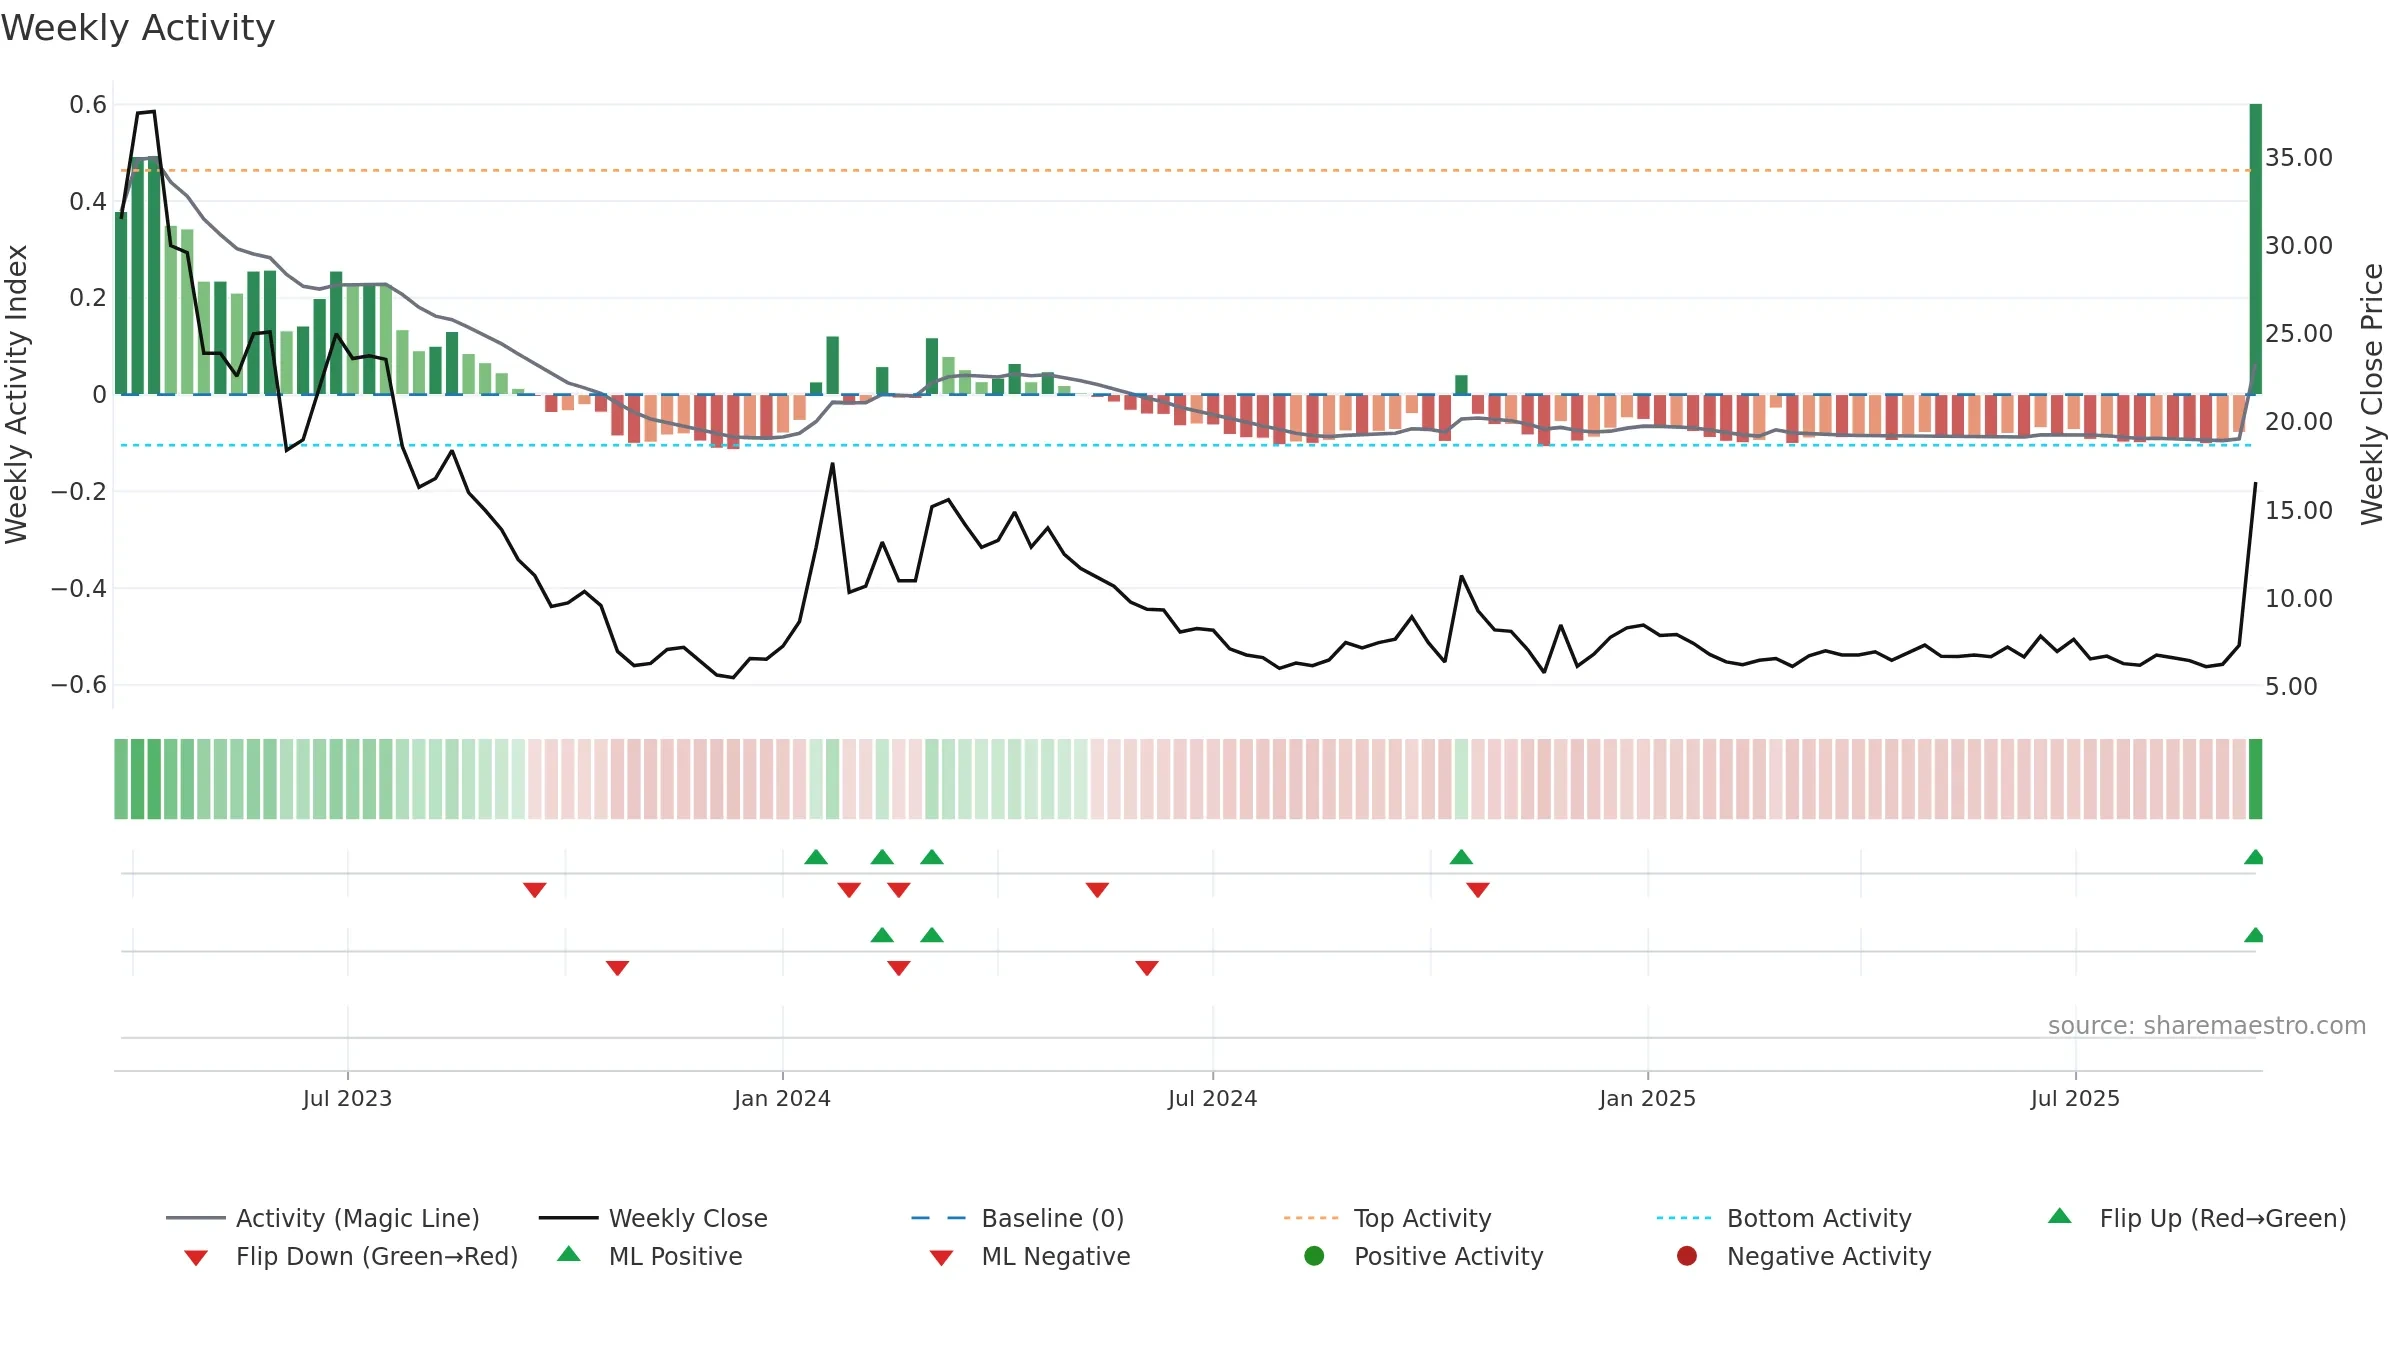This screenshot has height=1350, width=2400.
Task: Click the Jul 2025 x-axis label
Action: 2075,1098
